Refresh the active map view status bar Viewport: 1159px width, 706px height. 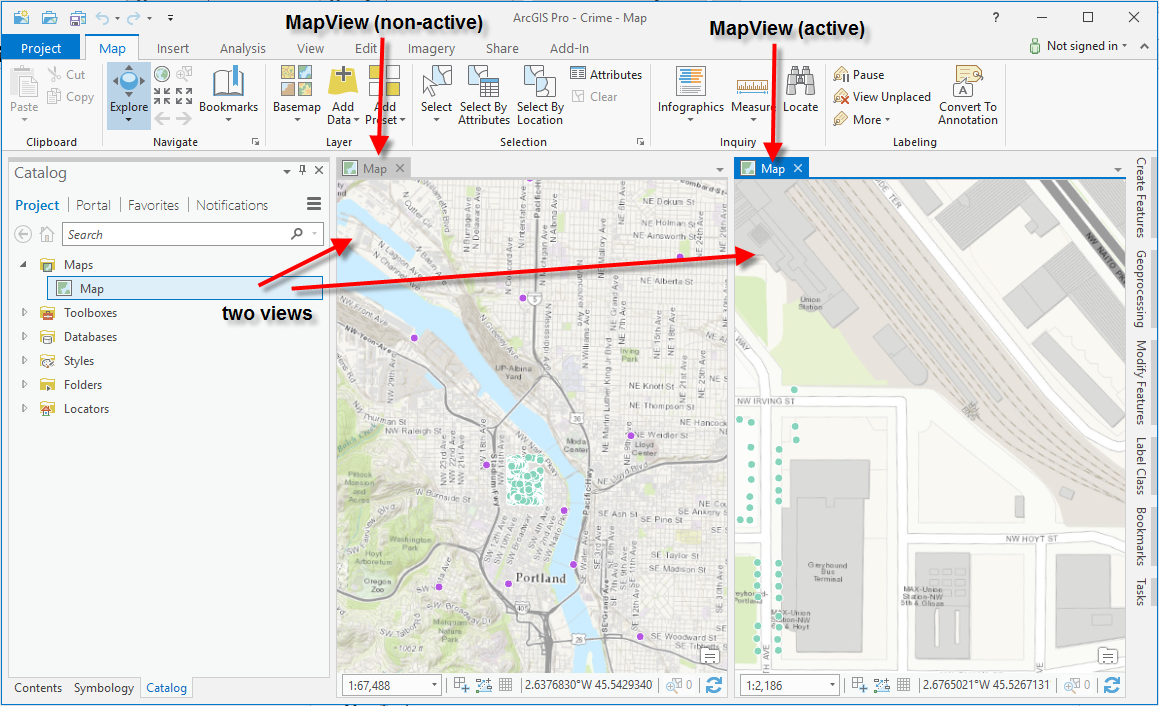1112,685
